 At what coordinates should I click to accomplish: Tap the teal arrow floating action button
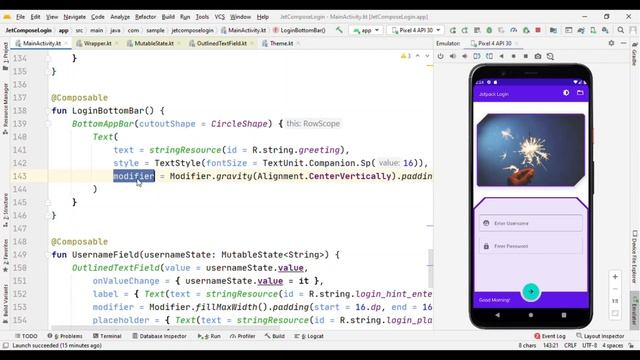tap(531, 291)
